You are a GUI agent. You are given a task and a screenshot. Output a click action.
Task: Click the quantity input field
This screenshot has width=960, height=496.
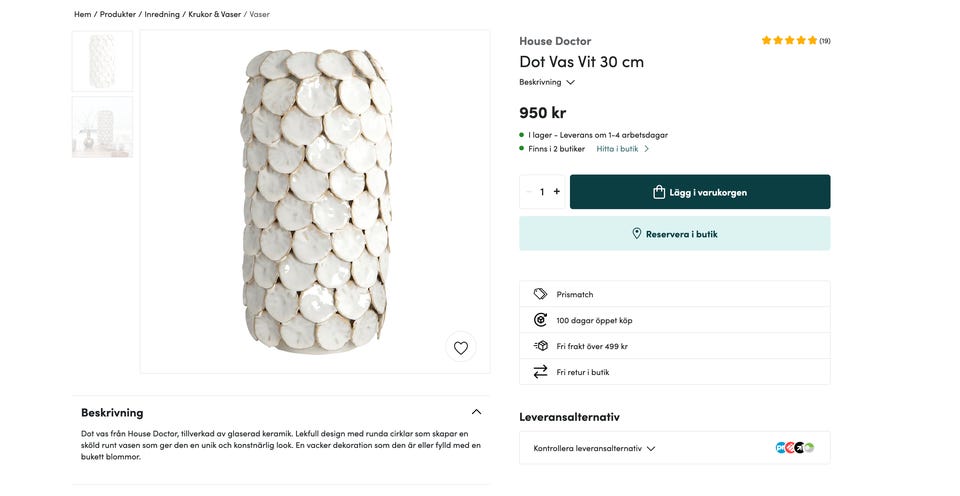[x=542, y=192]
